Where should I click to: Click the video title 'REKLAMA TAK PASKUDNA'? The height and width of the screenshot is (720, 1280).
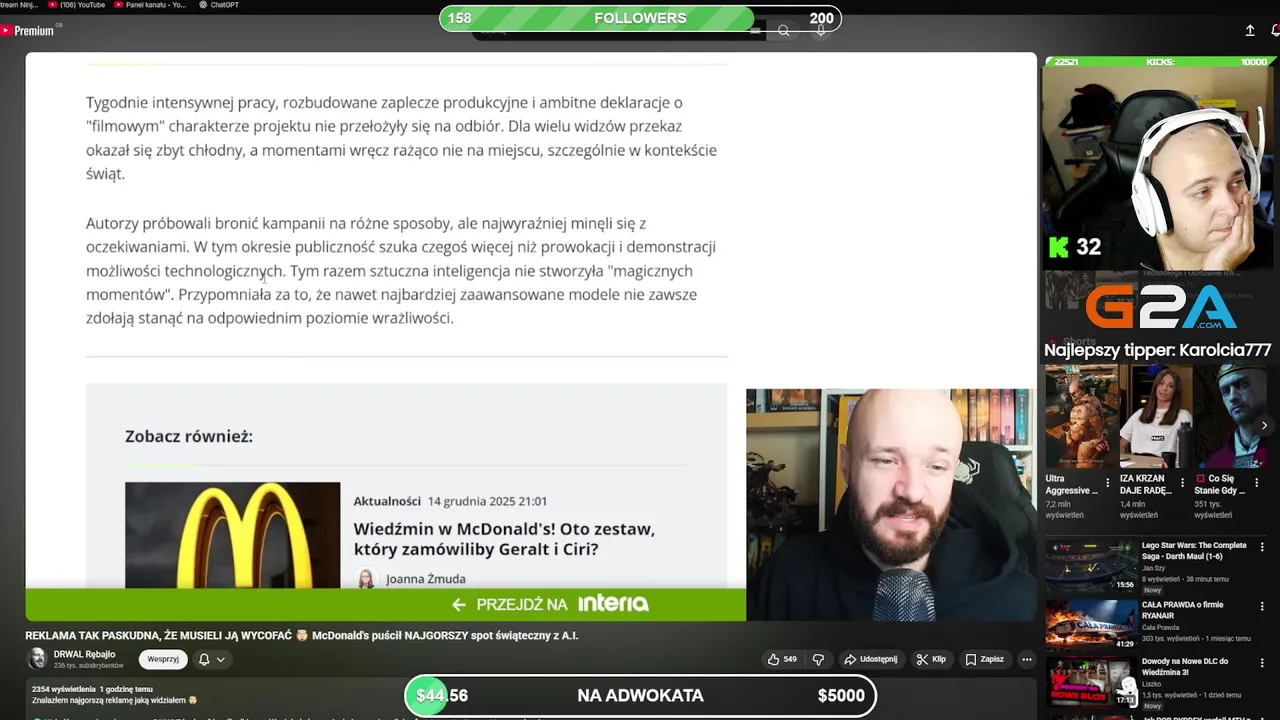click(302, 635)
